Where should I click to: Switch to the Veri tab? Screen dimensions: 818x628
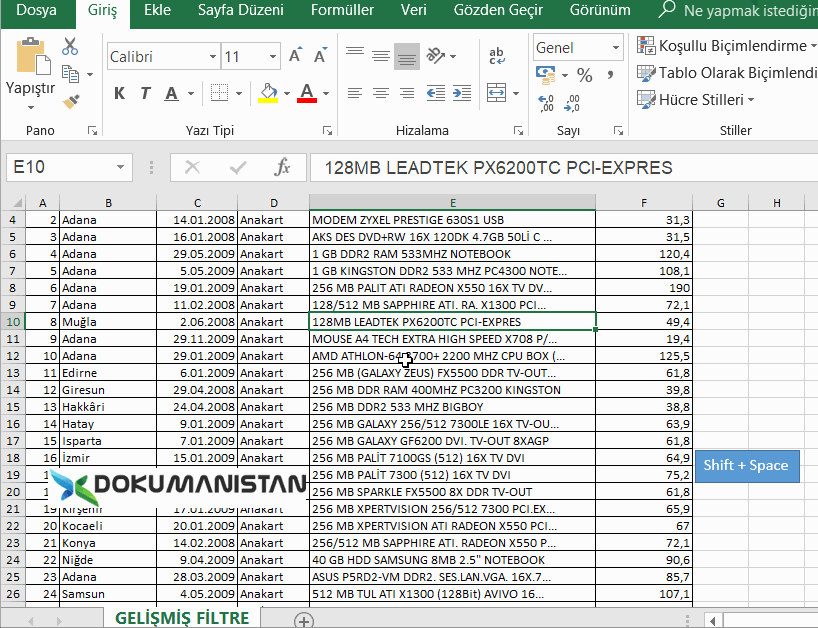click(x=414, y=10)
